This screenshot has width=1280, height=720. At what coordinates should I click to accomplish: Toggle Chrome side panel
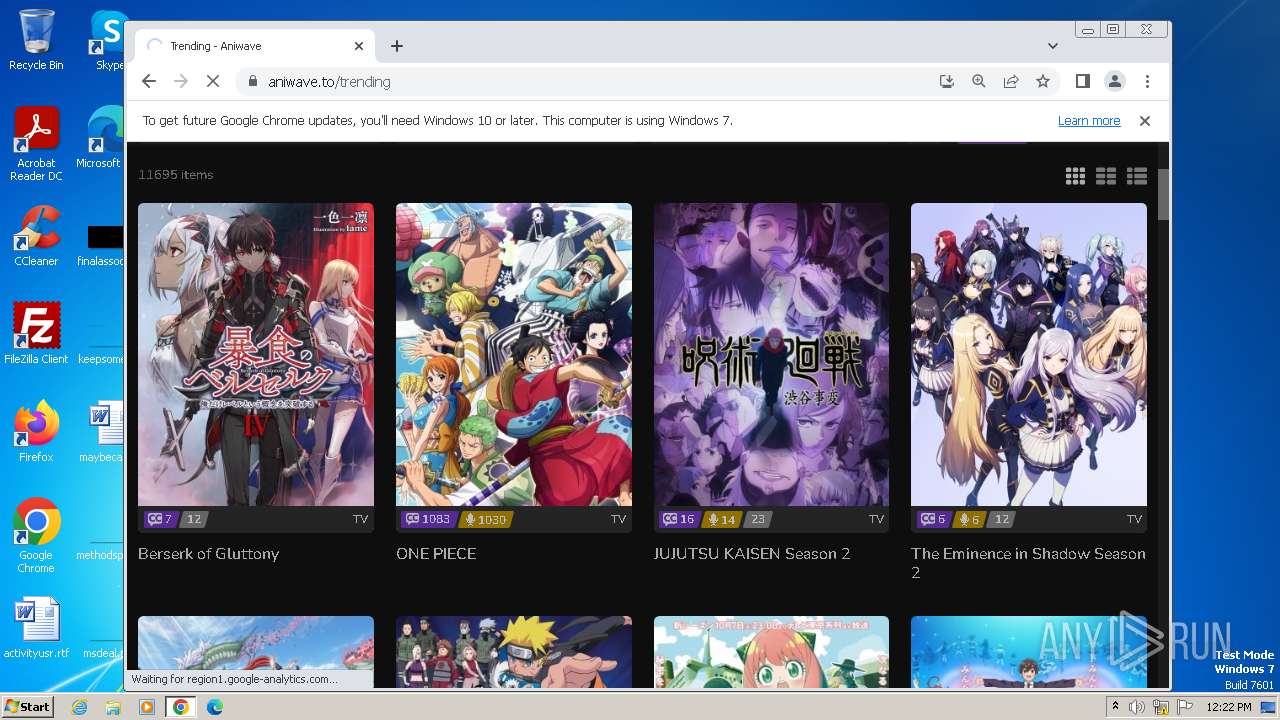[1082, 81]
